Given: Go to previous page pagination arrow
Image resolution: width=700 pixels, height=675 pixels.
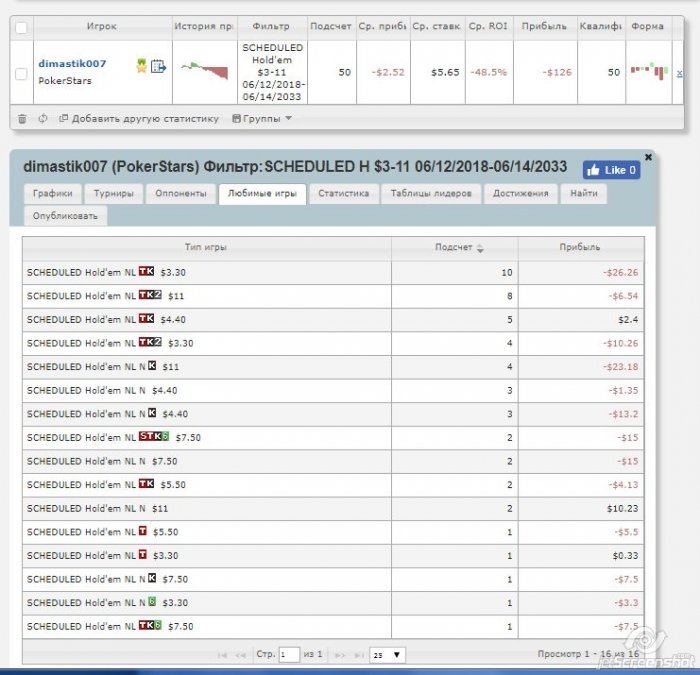Looking at the screenshot, I should 241,655.
